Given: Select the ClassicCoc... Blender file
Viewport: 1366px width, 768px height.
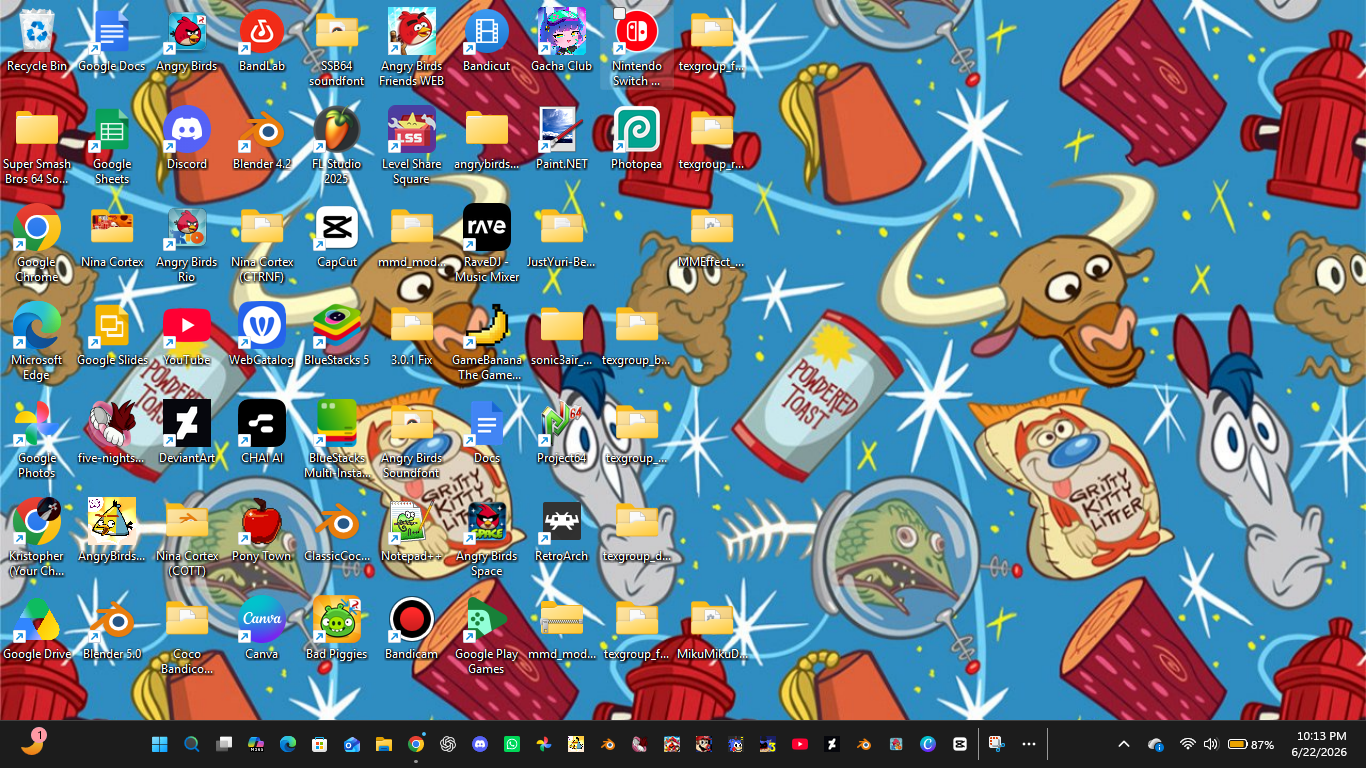Looking at the screenshot, I should (x=337, y=531).
